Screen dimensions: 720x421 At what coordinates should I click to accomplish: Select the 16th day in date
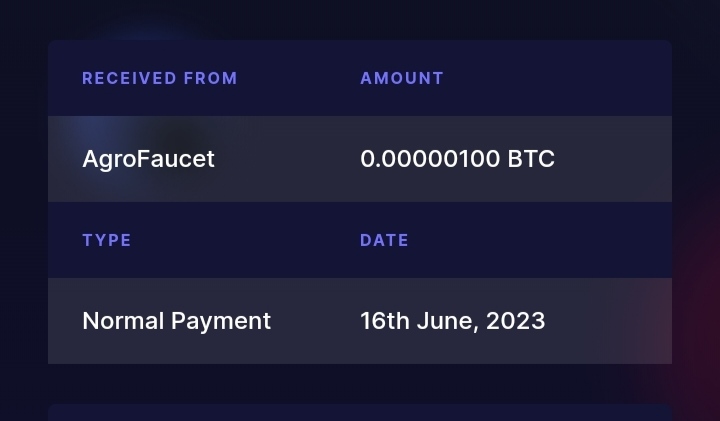(x=385, y=320)
